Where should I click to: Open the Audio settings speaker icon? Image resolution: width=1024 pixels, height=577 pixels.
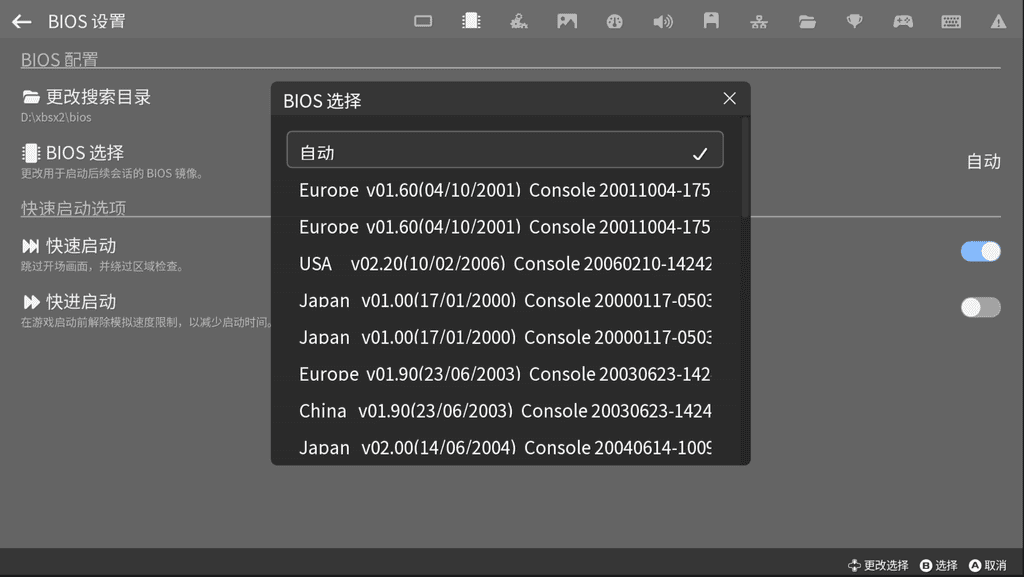tap(663, 22)
